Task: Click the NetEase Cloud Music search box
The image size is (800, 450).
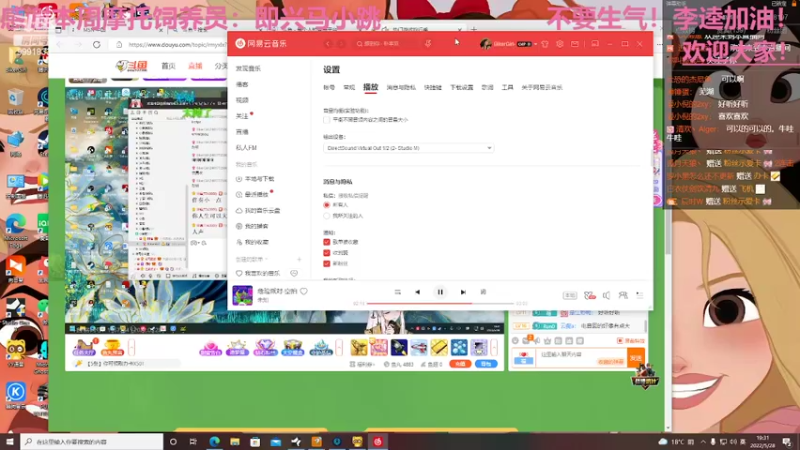Action: [x=385, y=44]
